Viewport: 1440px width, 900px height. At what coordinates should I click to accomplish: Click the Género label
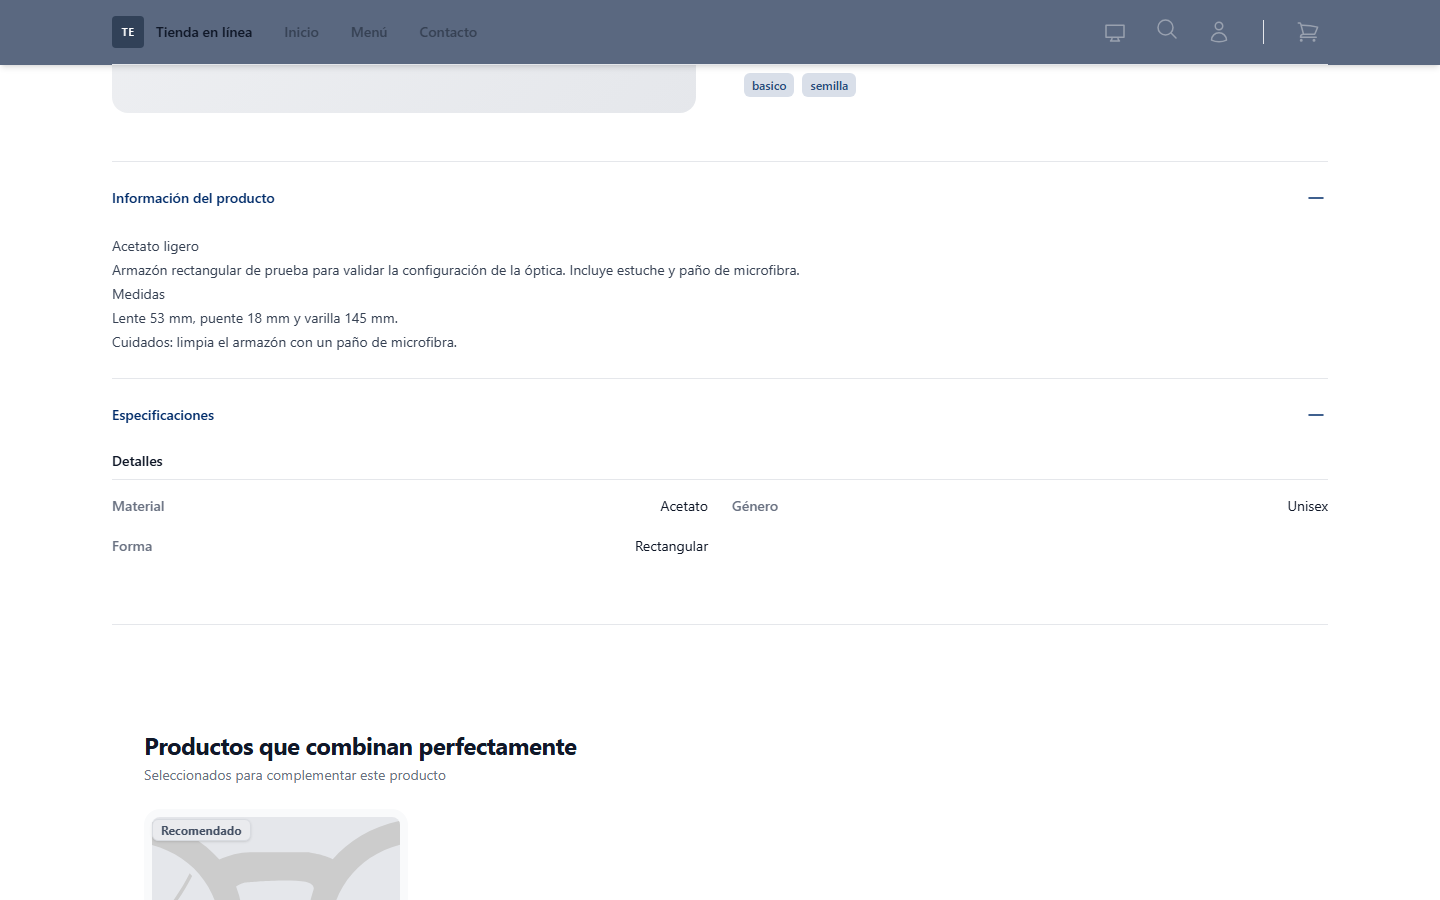[755, 506]
